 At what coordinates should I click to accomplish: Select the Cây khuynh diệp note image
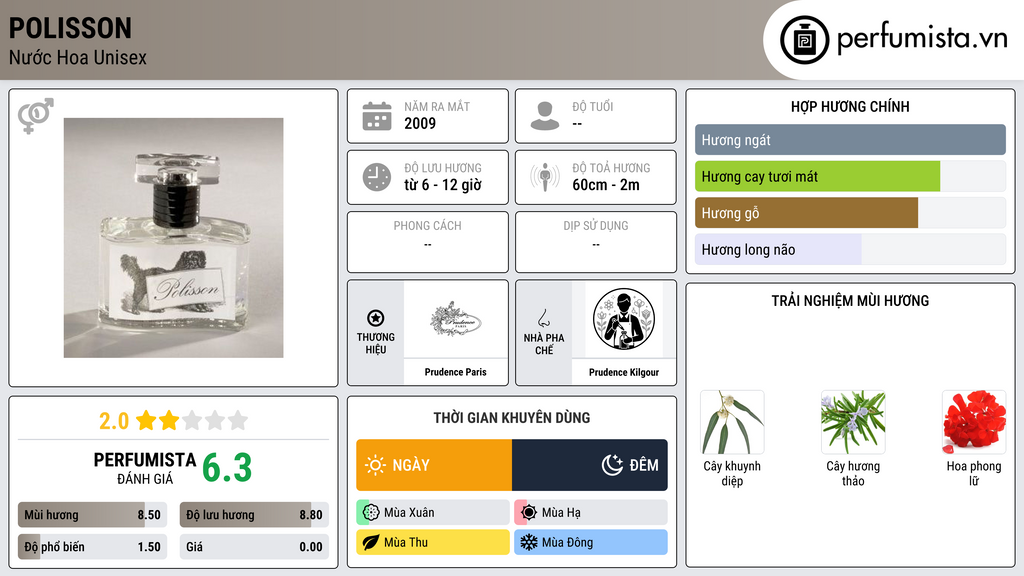[x=732, y=422]
